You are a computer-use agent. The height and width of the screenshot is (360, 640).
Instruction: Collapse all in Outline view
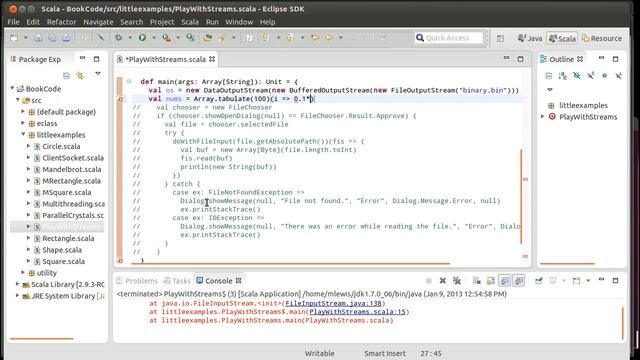tap(549, 76)
